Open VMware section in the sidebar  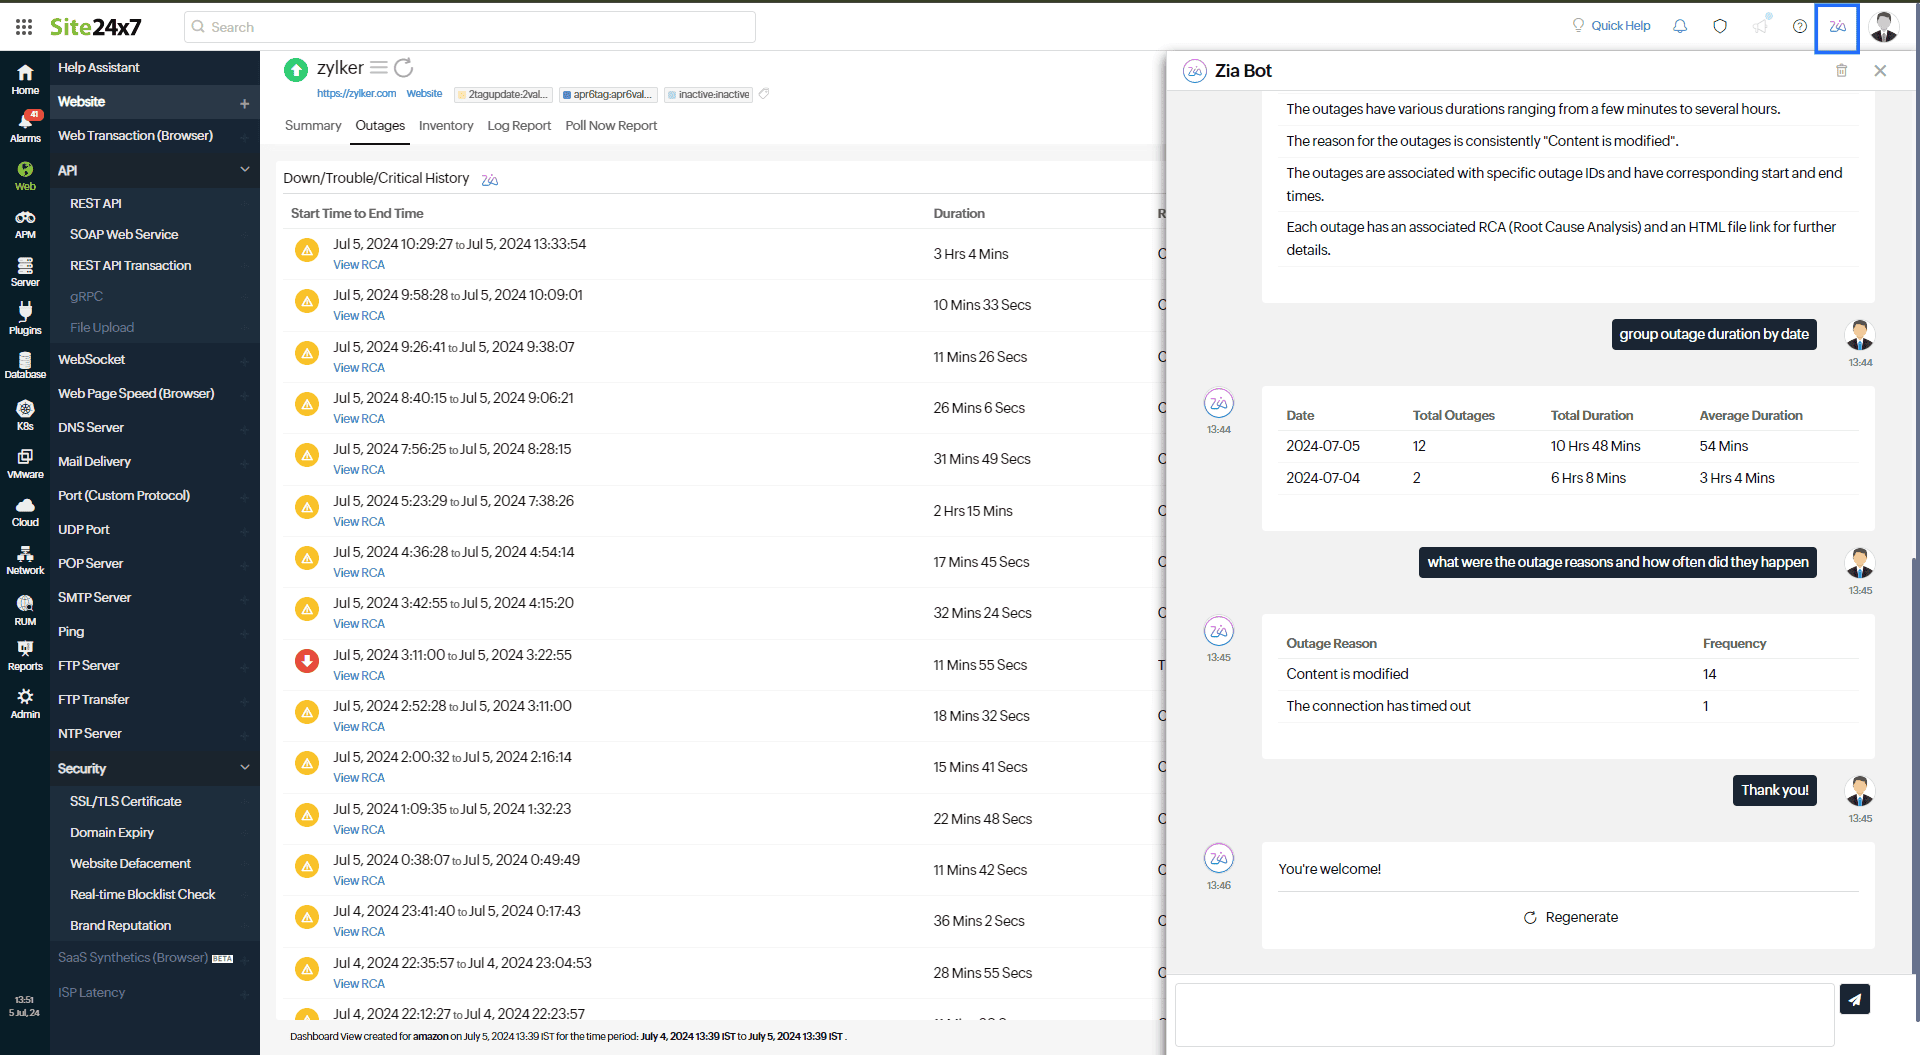pyautogui.click(x=25, y=463)
